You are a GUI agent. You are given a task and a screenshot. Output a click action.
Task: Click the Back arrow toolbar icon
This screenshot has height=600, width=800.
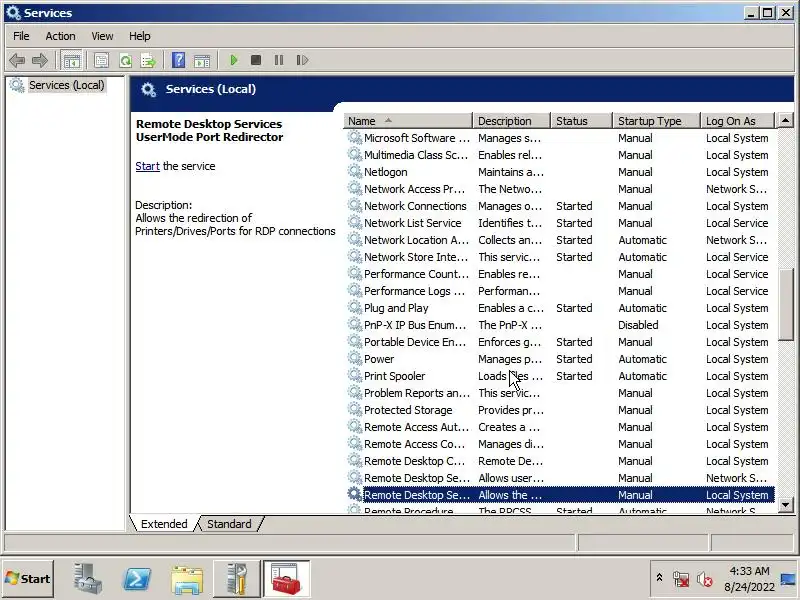coord(17,60)
